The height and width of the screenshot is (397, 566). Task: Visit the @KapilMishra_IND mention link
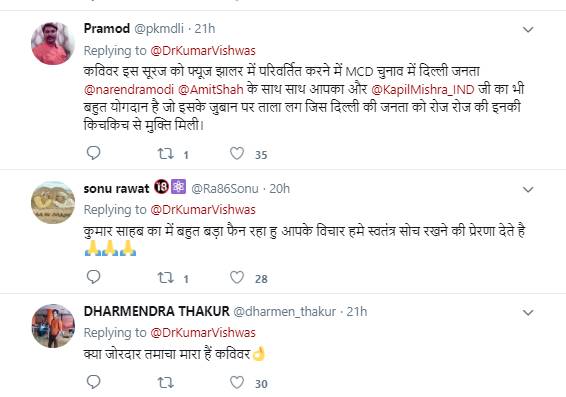422,90
